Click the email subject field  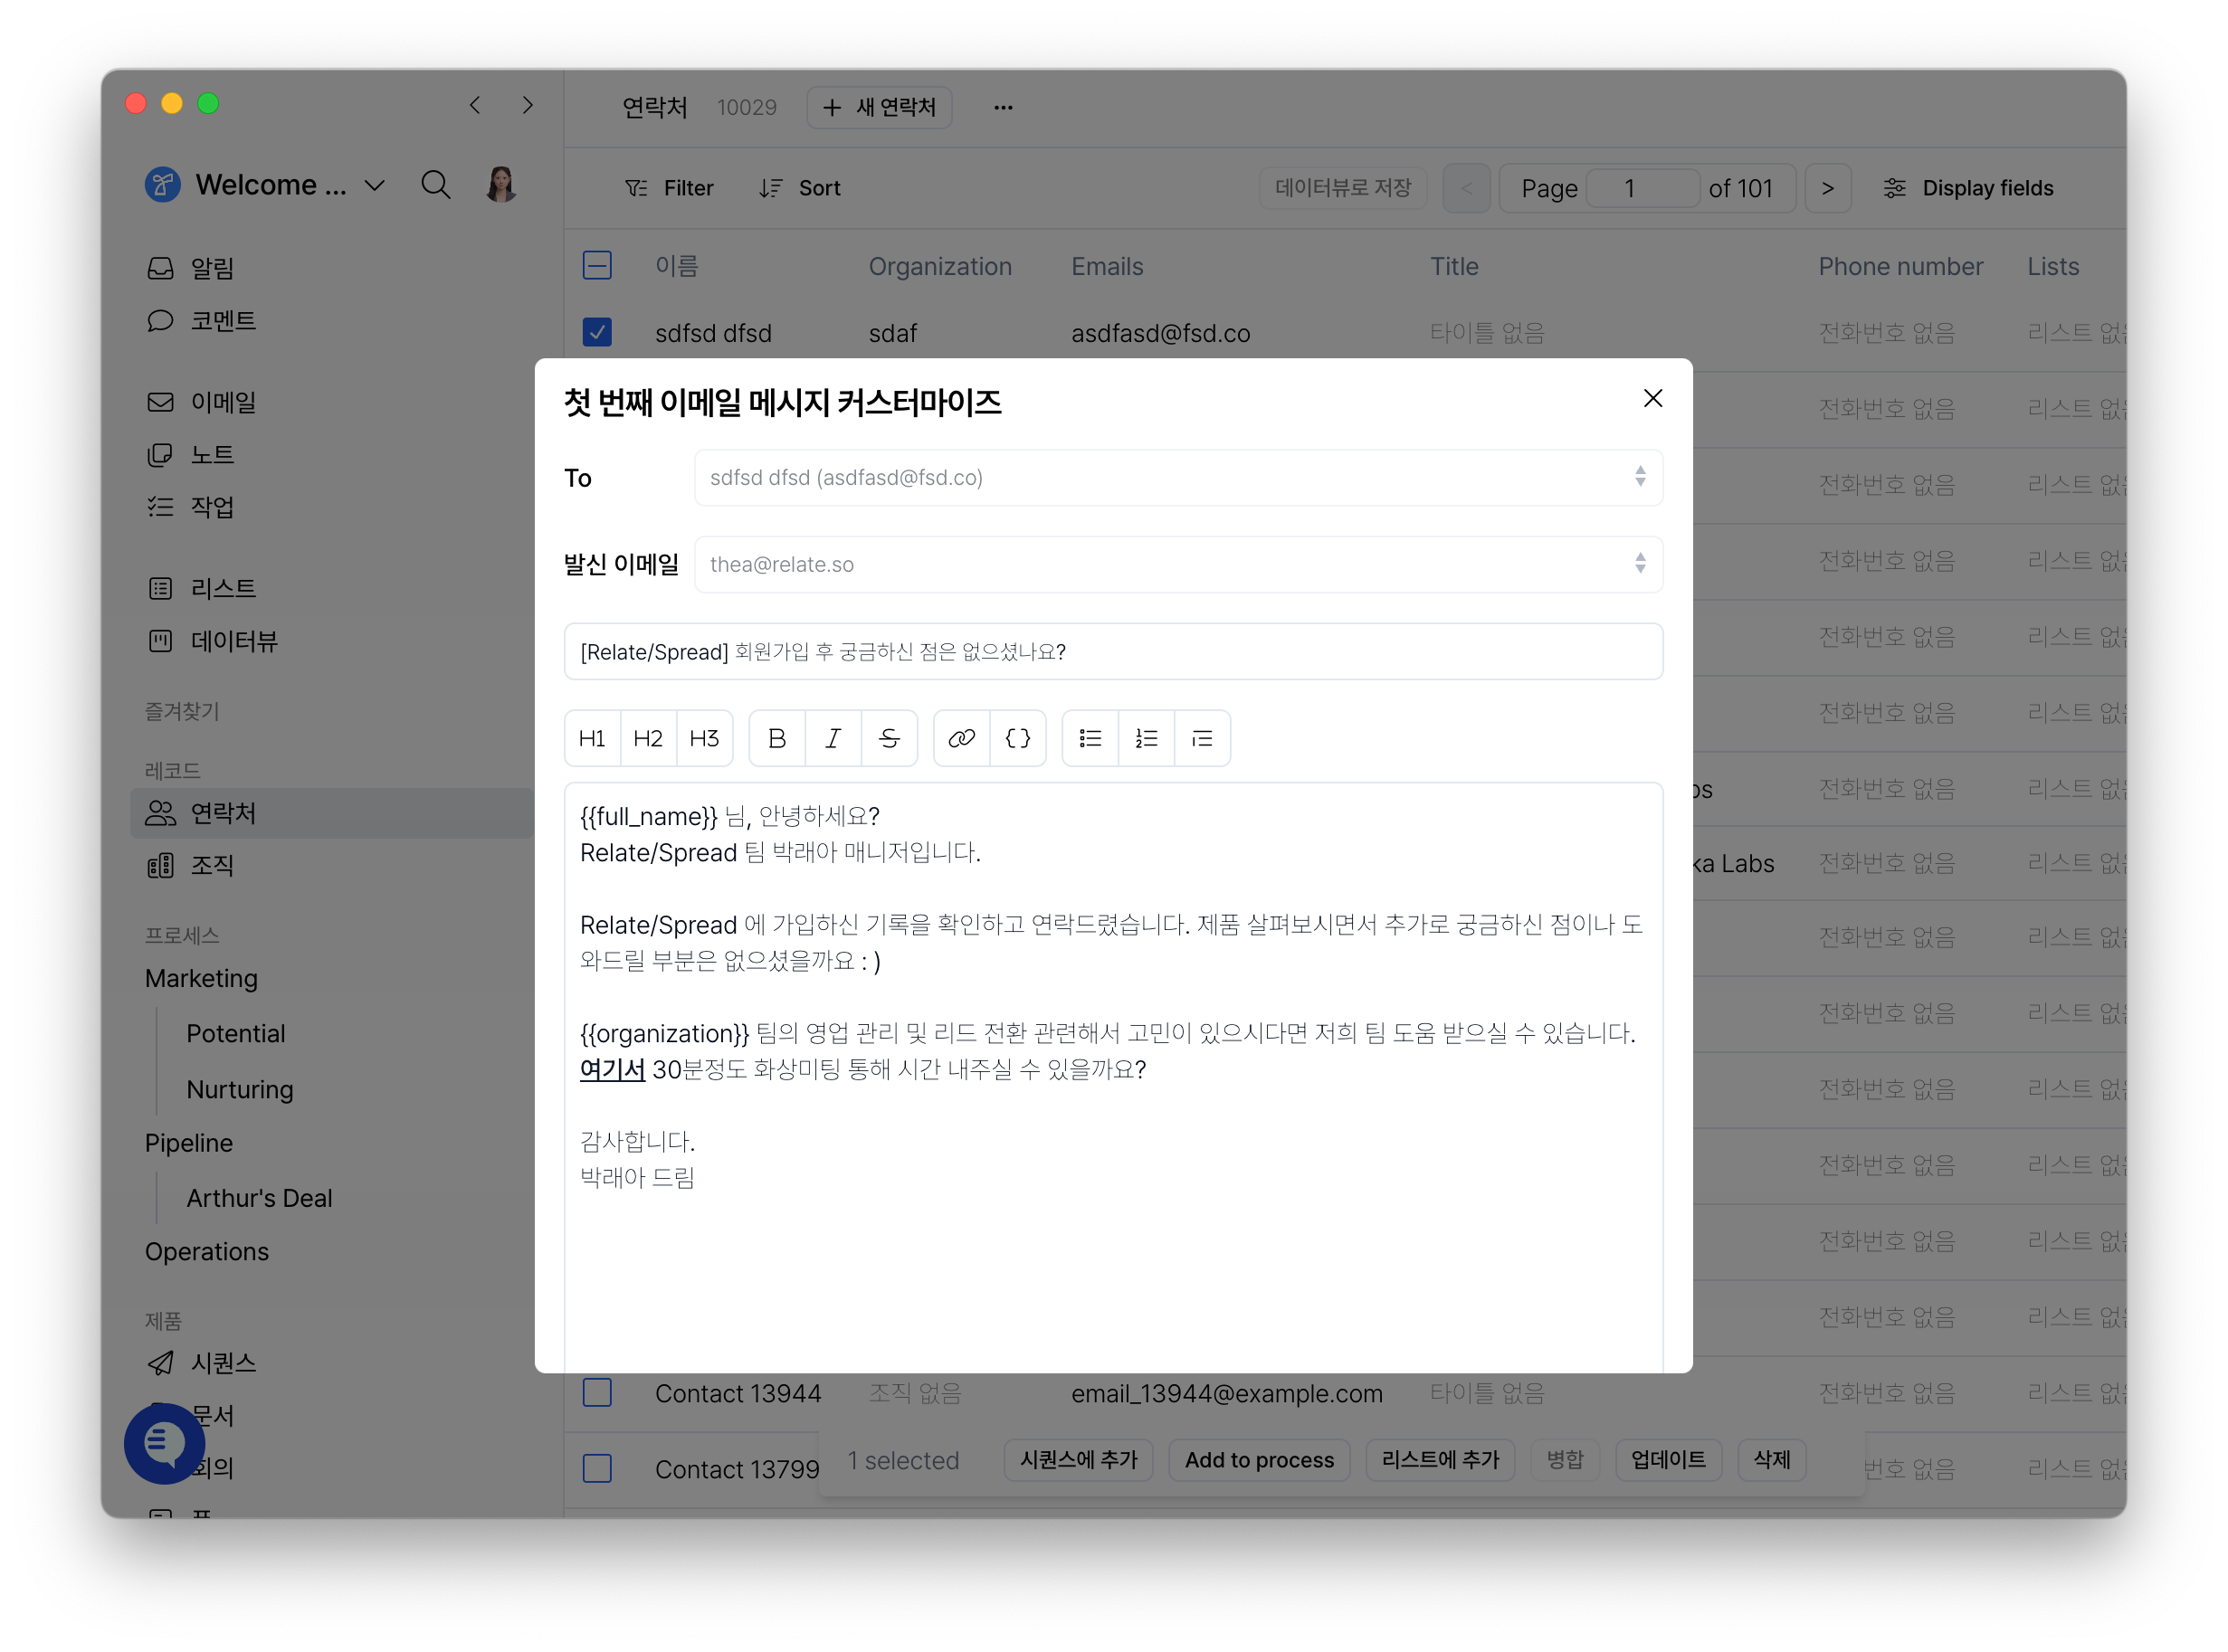(1113, 651)
